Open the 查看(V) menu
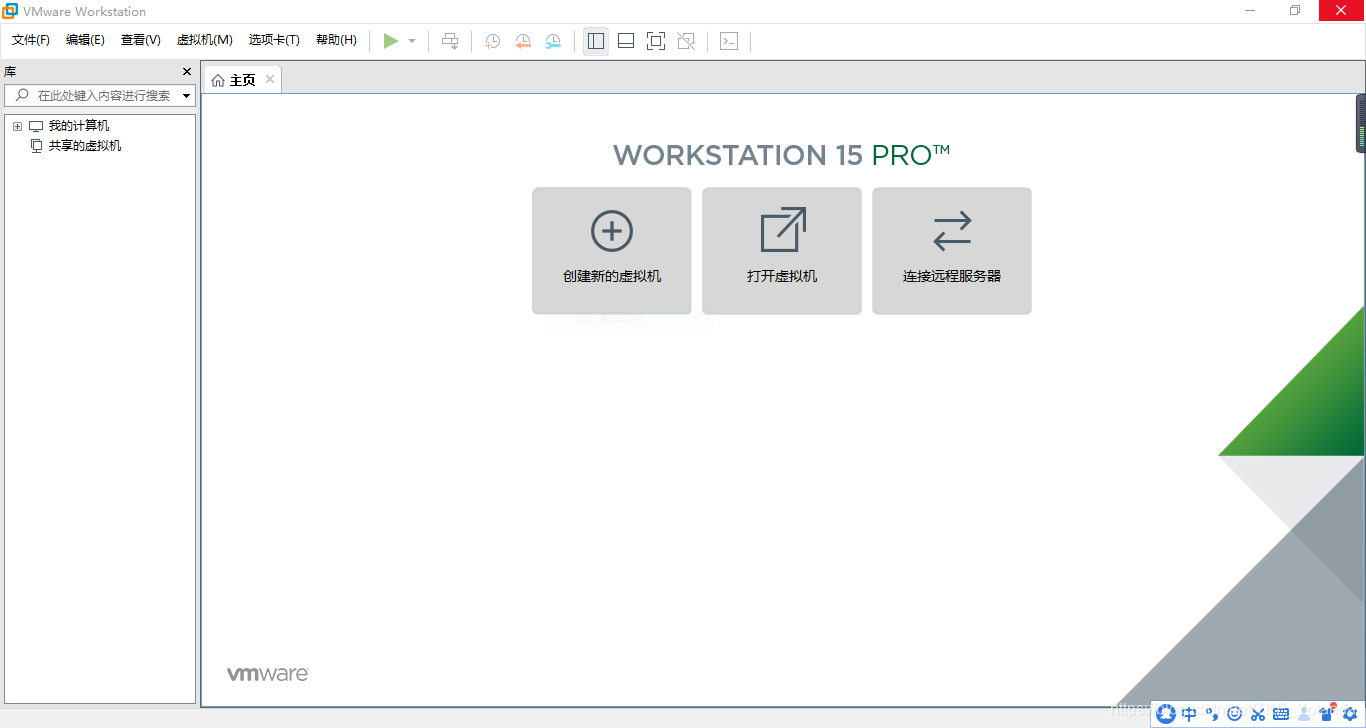 (x=141, y=40)
